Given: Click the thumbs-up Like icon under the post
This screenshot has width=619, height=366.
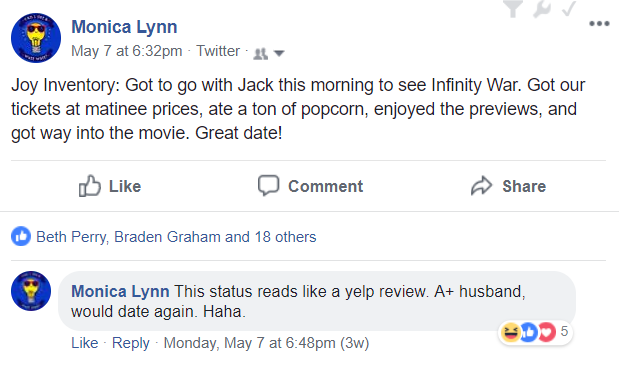Looking at the screenshot, I should point(90,186).
